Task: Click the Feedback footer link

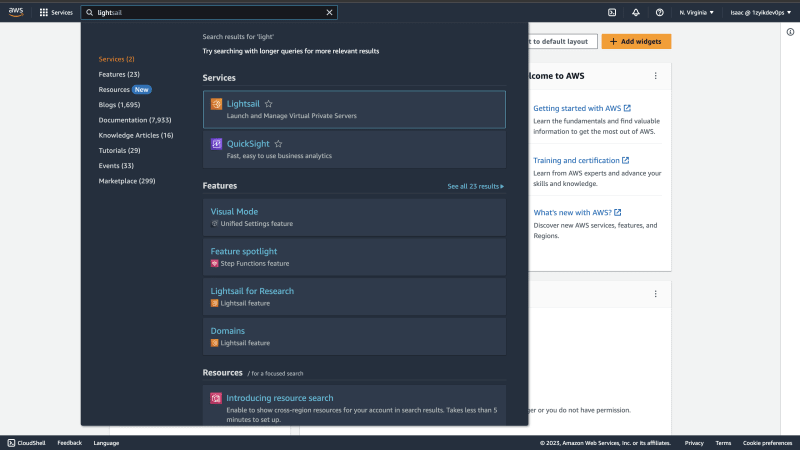Action: [69, 443]
